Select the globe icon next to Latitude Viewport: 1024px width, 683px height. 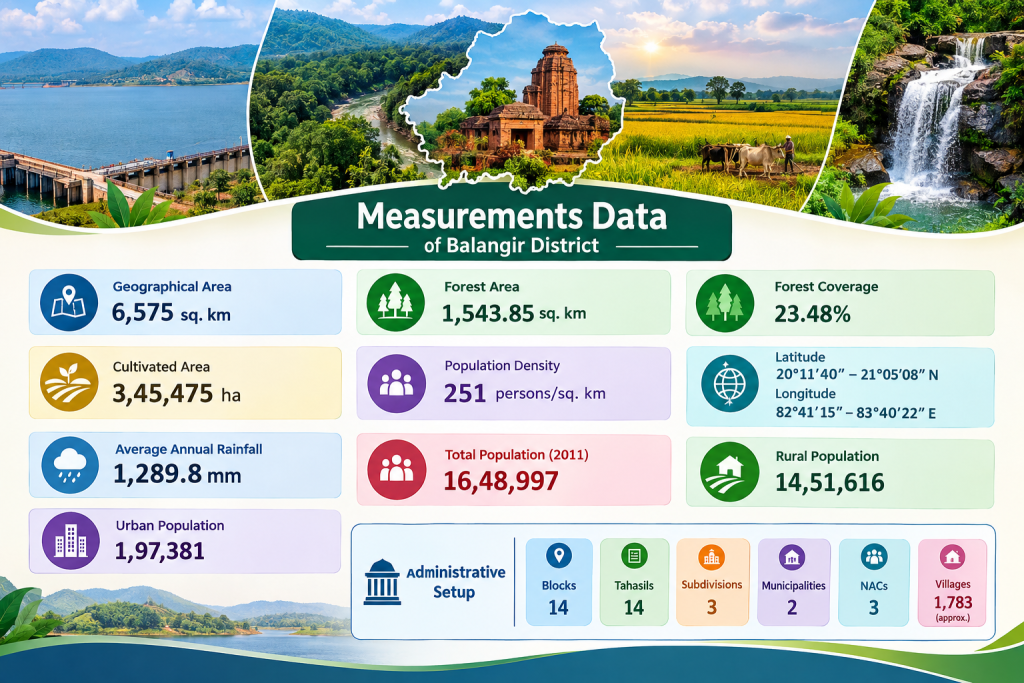[729, 383]
